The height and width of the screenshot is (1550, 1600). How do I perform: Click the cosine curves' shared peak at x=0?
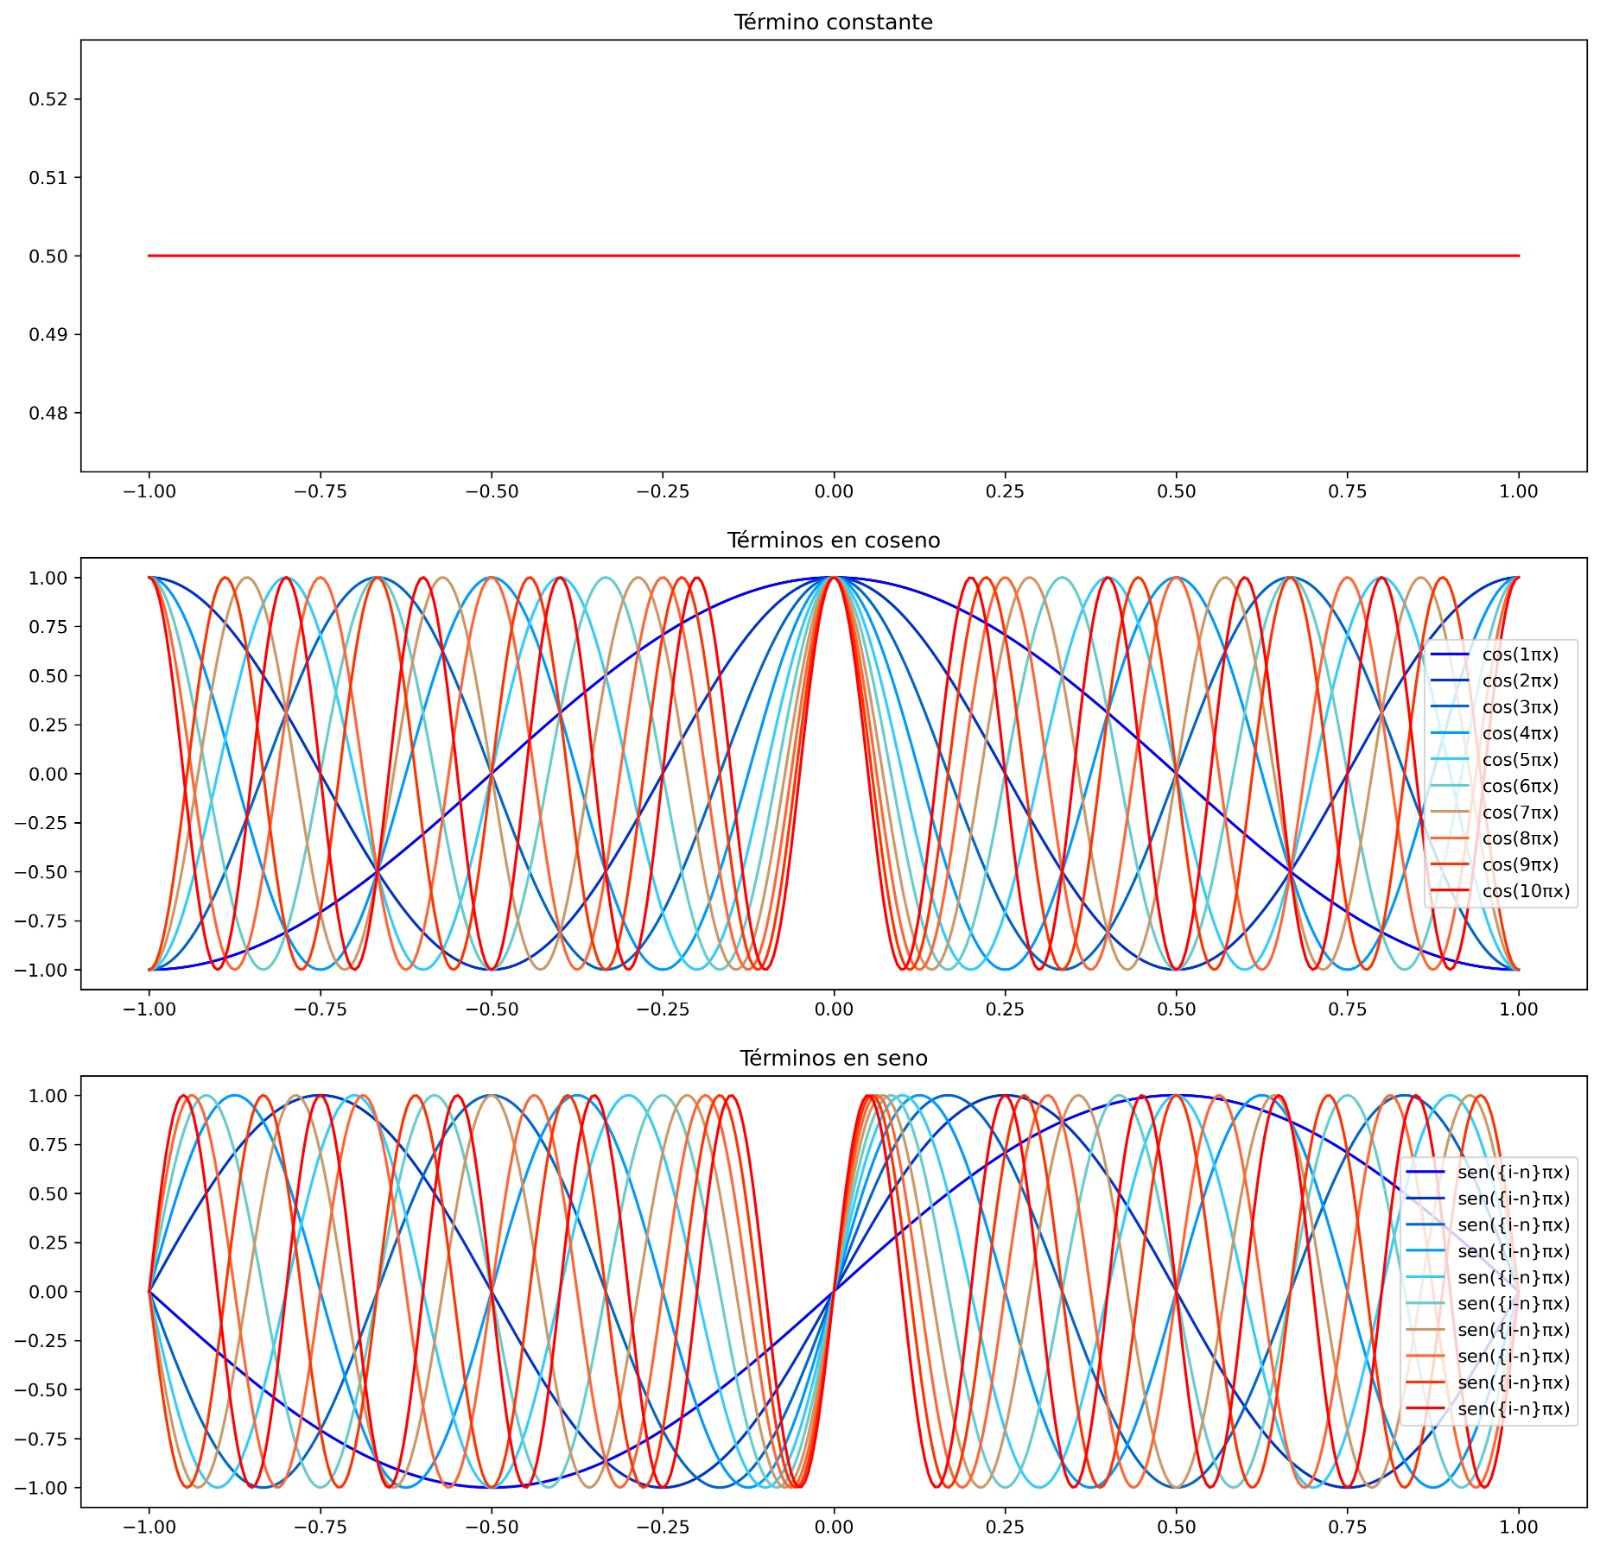(833, 578)
